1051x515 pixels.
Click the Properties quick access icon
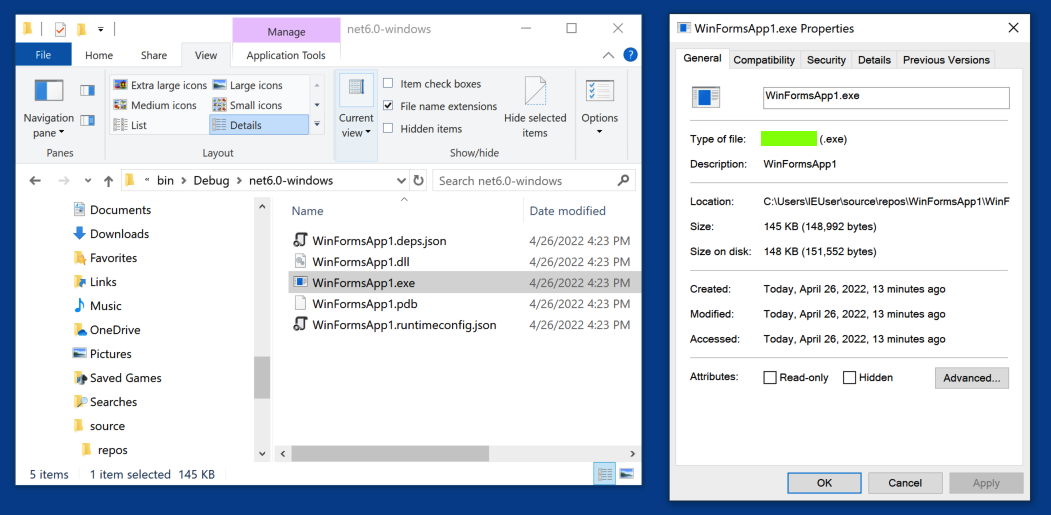coord(60,30)
